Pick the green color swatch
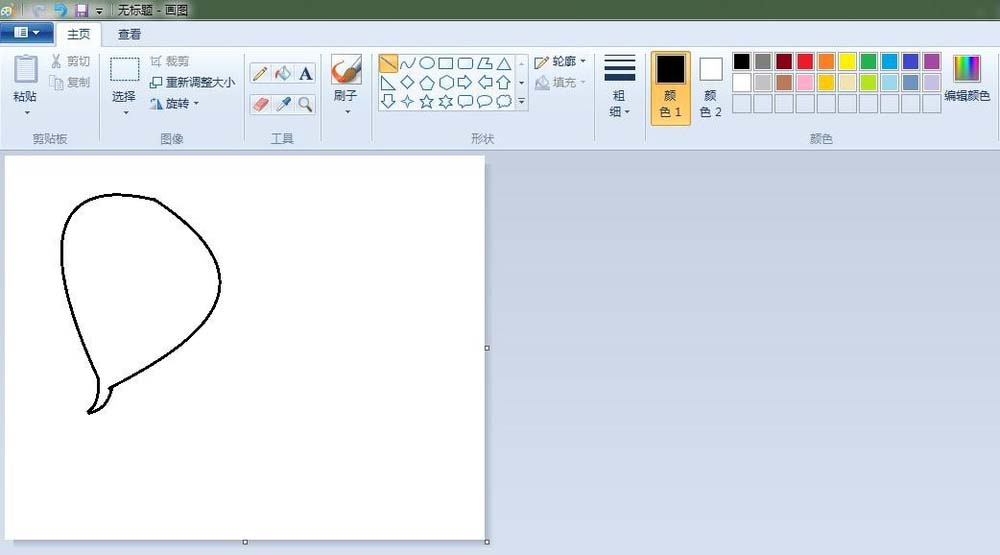The width and height of the screenshot is (1000, 555). tap(868, 61)
